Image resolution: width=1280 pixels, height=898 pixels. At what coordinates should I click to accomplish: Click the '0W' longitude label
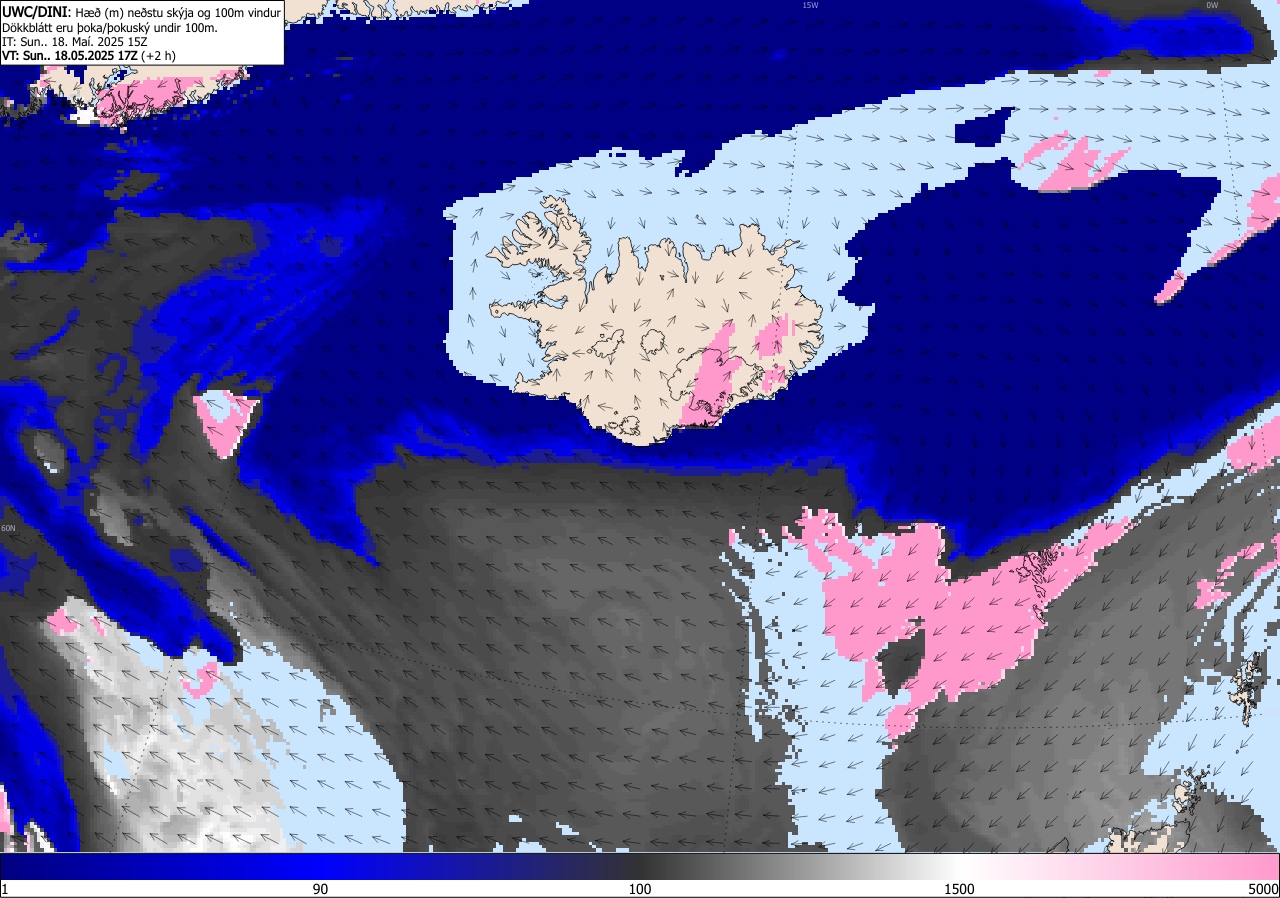pyautogui.click(x=1212, y=5)
